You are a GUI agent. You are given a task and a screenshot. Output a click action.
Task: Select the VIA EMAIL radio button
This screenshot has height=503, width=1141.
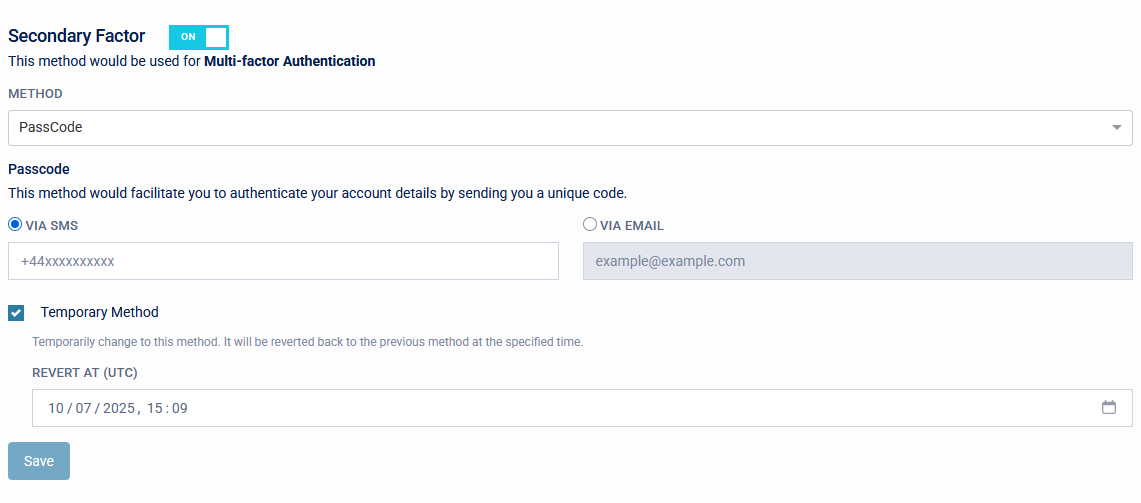click(590, 225)
